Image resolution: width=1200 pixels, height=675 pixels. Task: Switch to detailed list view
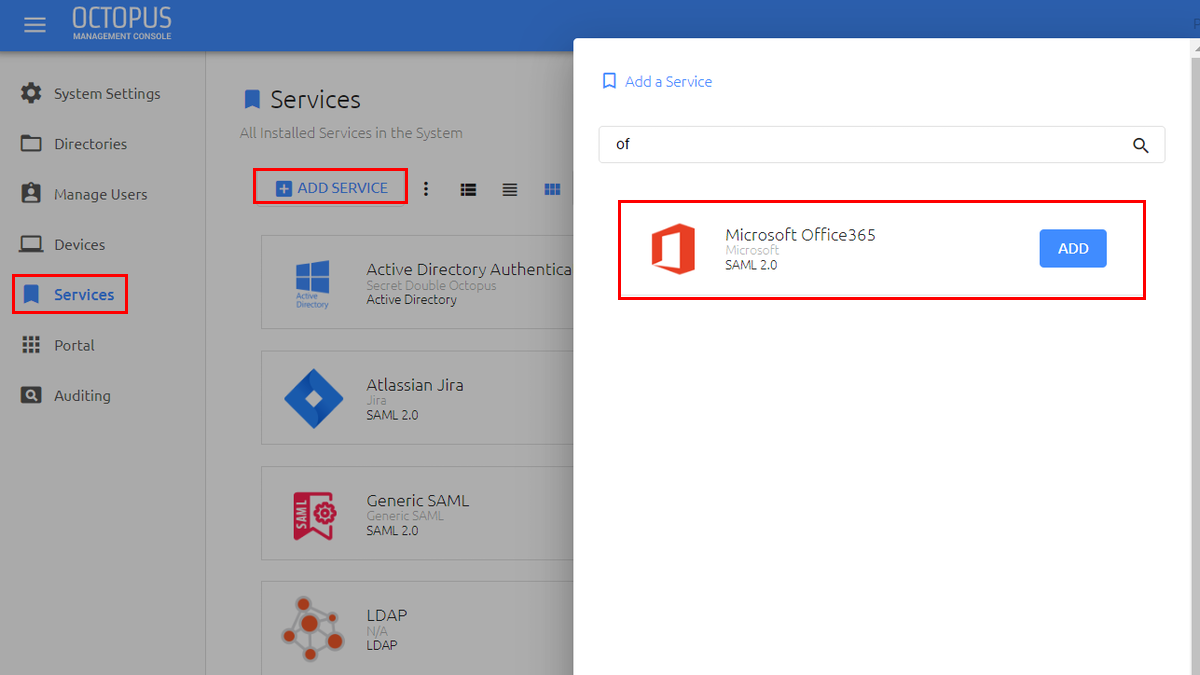pyautogui.click(x=468, y=189)
